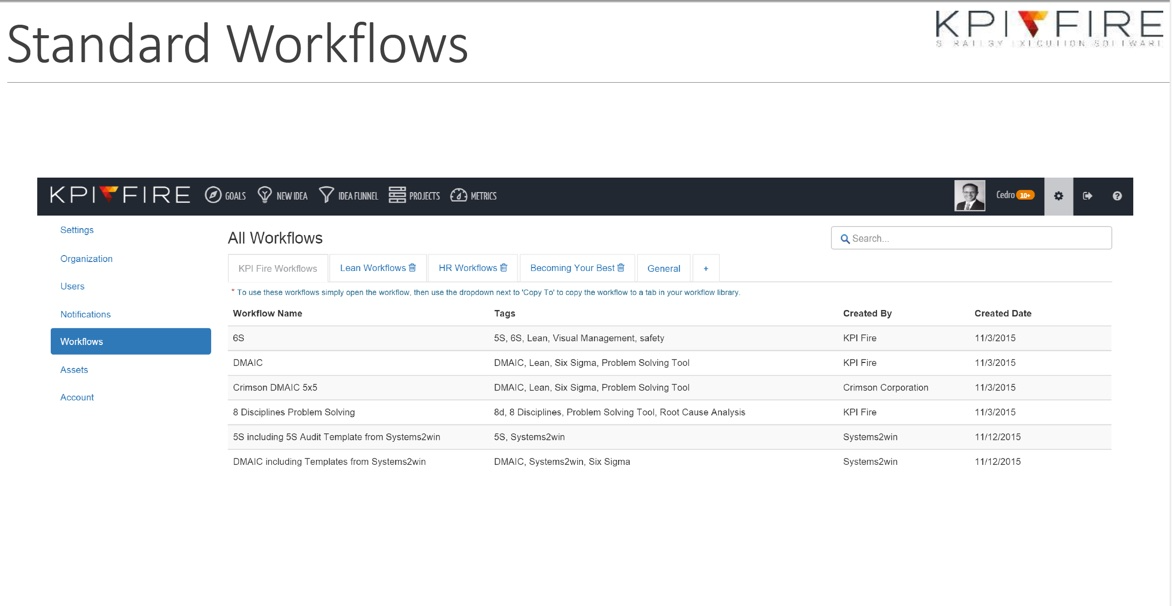The width and height of the screenshot is (1172, 606).
Task: Add a new workflow tab with plus
Action: click(x=705, y=268)
